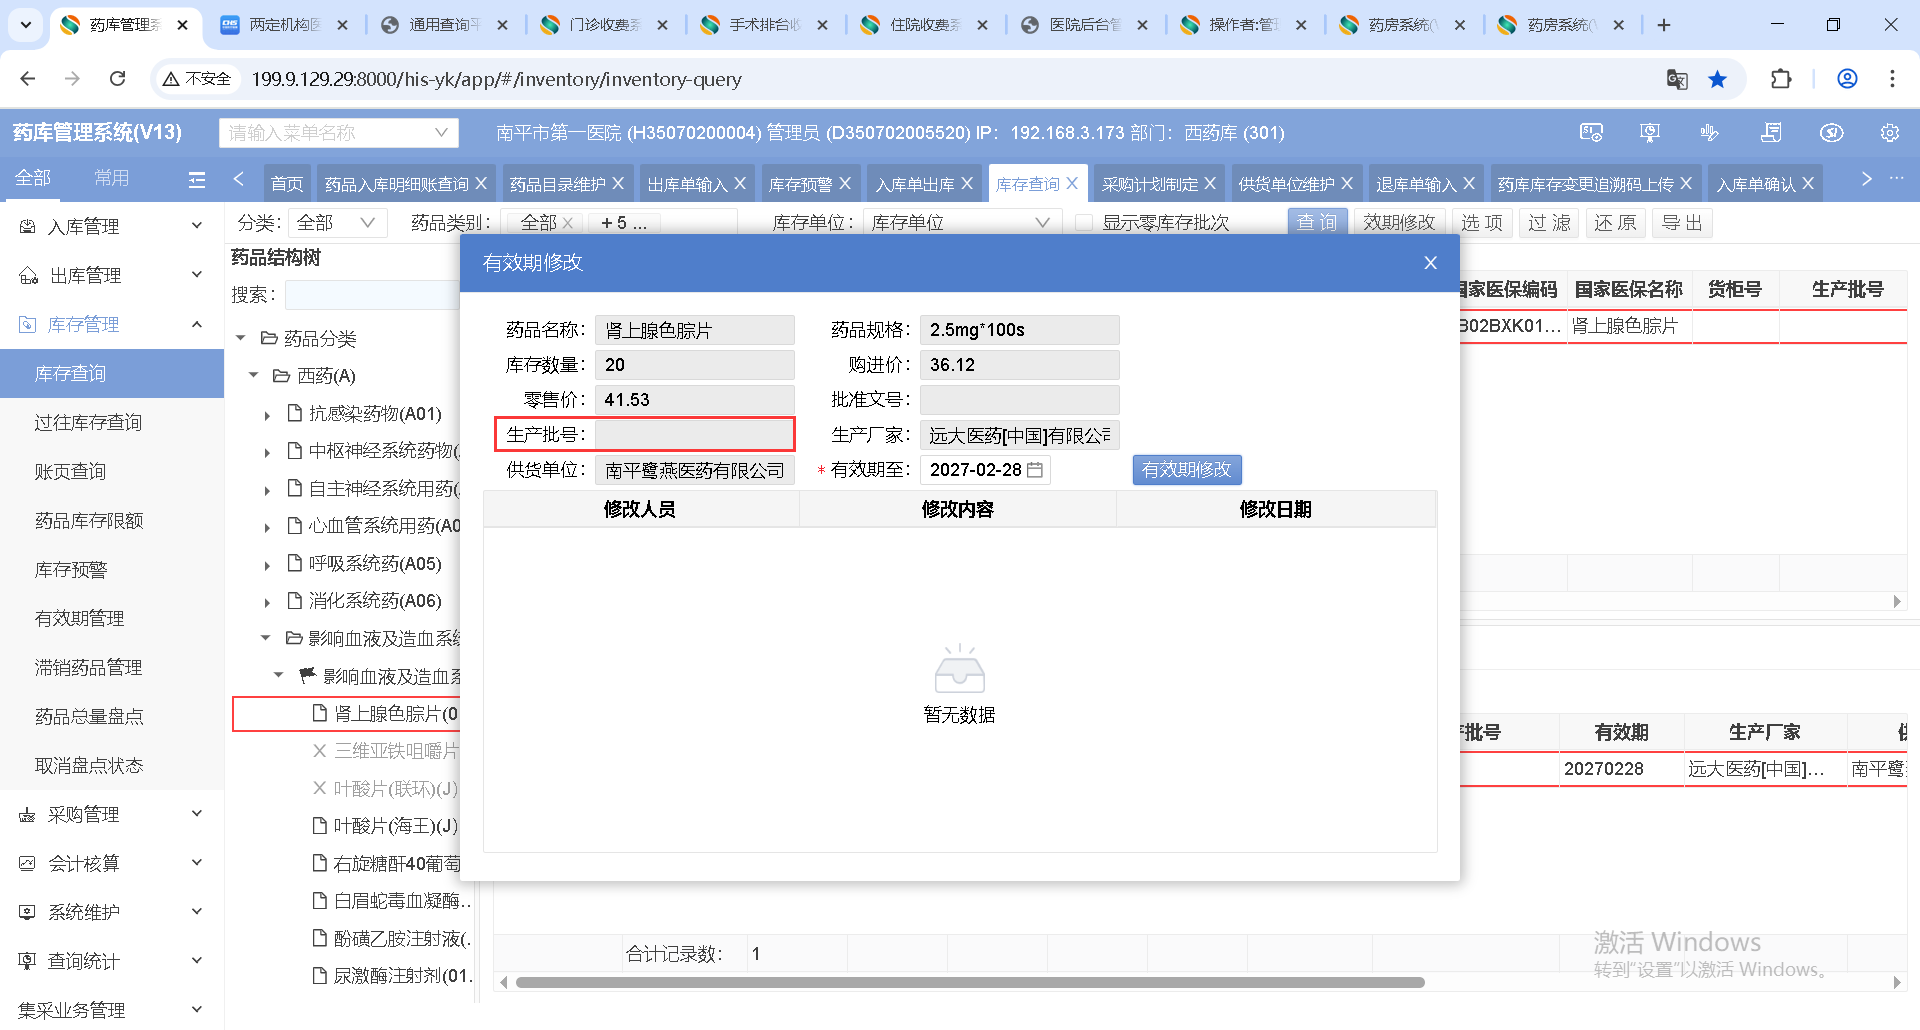The image size is (1920, 1030).
Task: Open 有效期管理 in the sidebar
Action: [x=112, y=619]
